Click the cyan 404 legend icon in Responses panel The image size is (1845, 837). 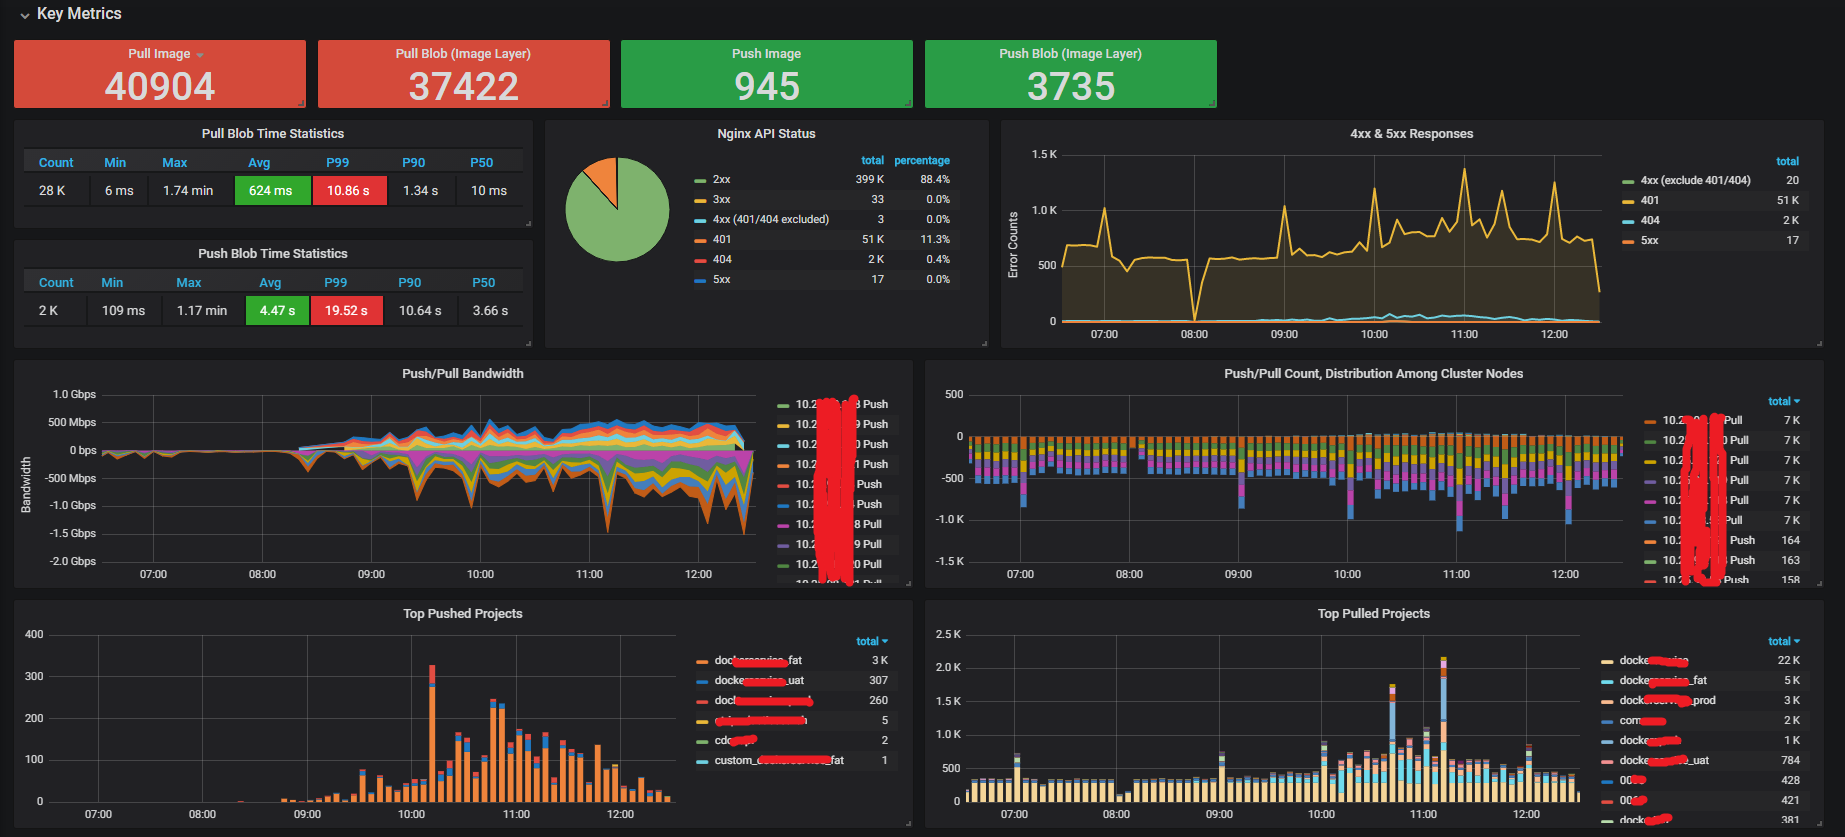click(x=1628, y=221)
